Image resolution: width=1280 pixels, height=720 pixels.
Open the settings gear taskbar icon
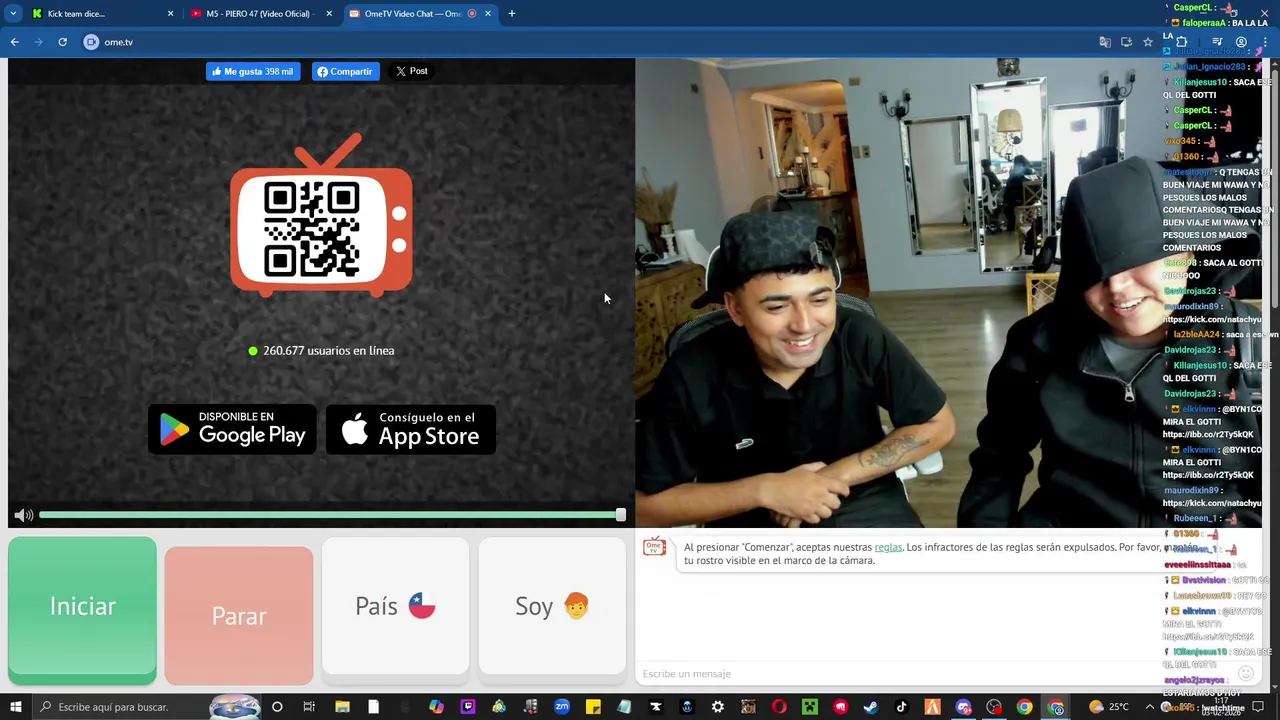click(x=717, y=707)
